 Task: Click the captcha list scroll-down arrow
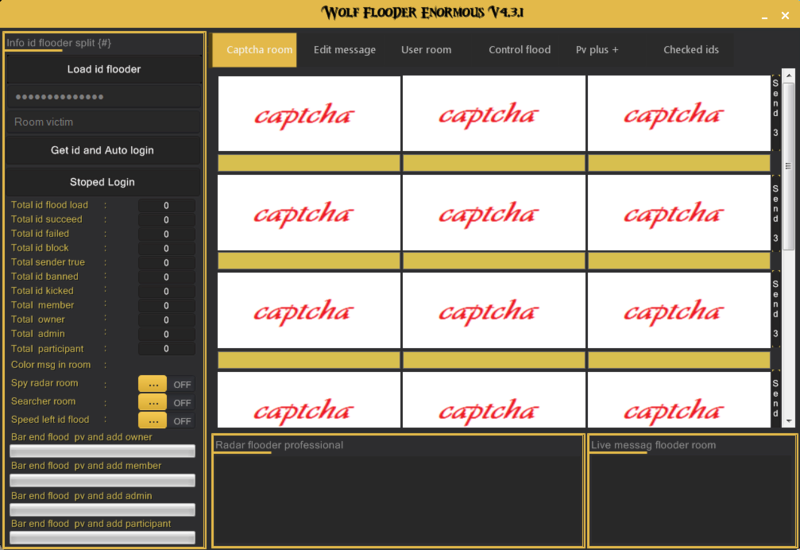789,421
